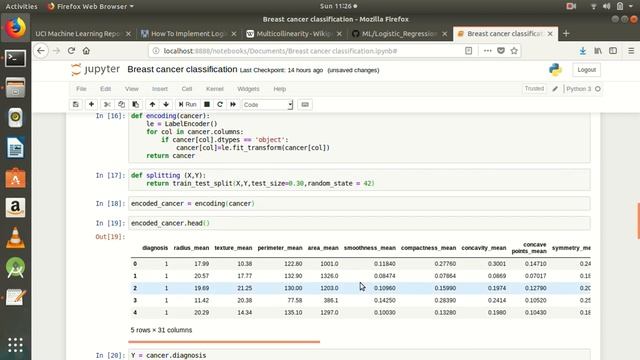Open the View menu in Jupyter
This screenshot has height=360, width=640.
(x=131, y=89)
